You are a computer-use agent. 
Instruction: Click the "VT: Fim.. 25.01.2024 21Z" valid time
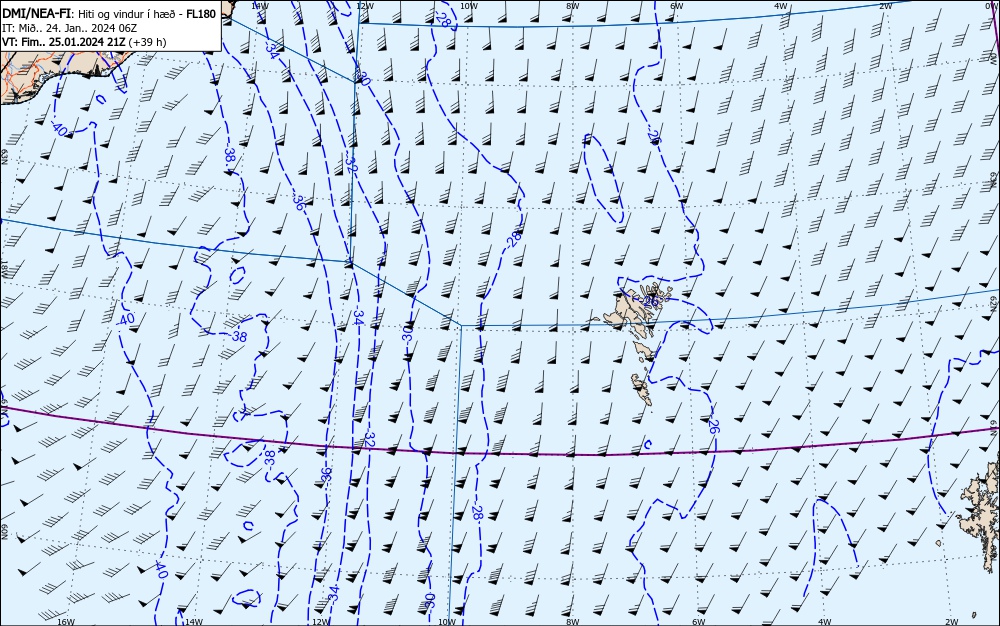coord(64,42)
